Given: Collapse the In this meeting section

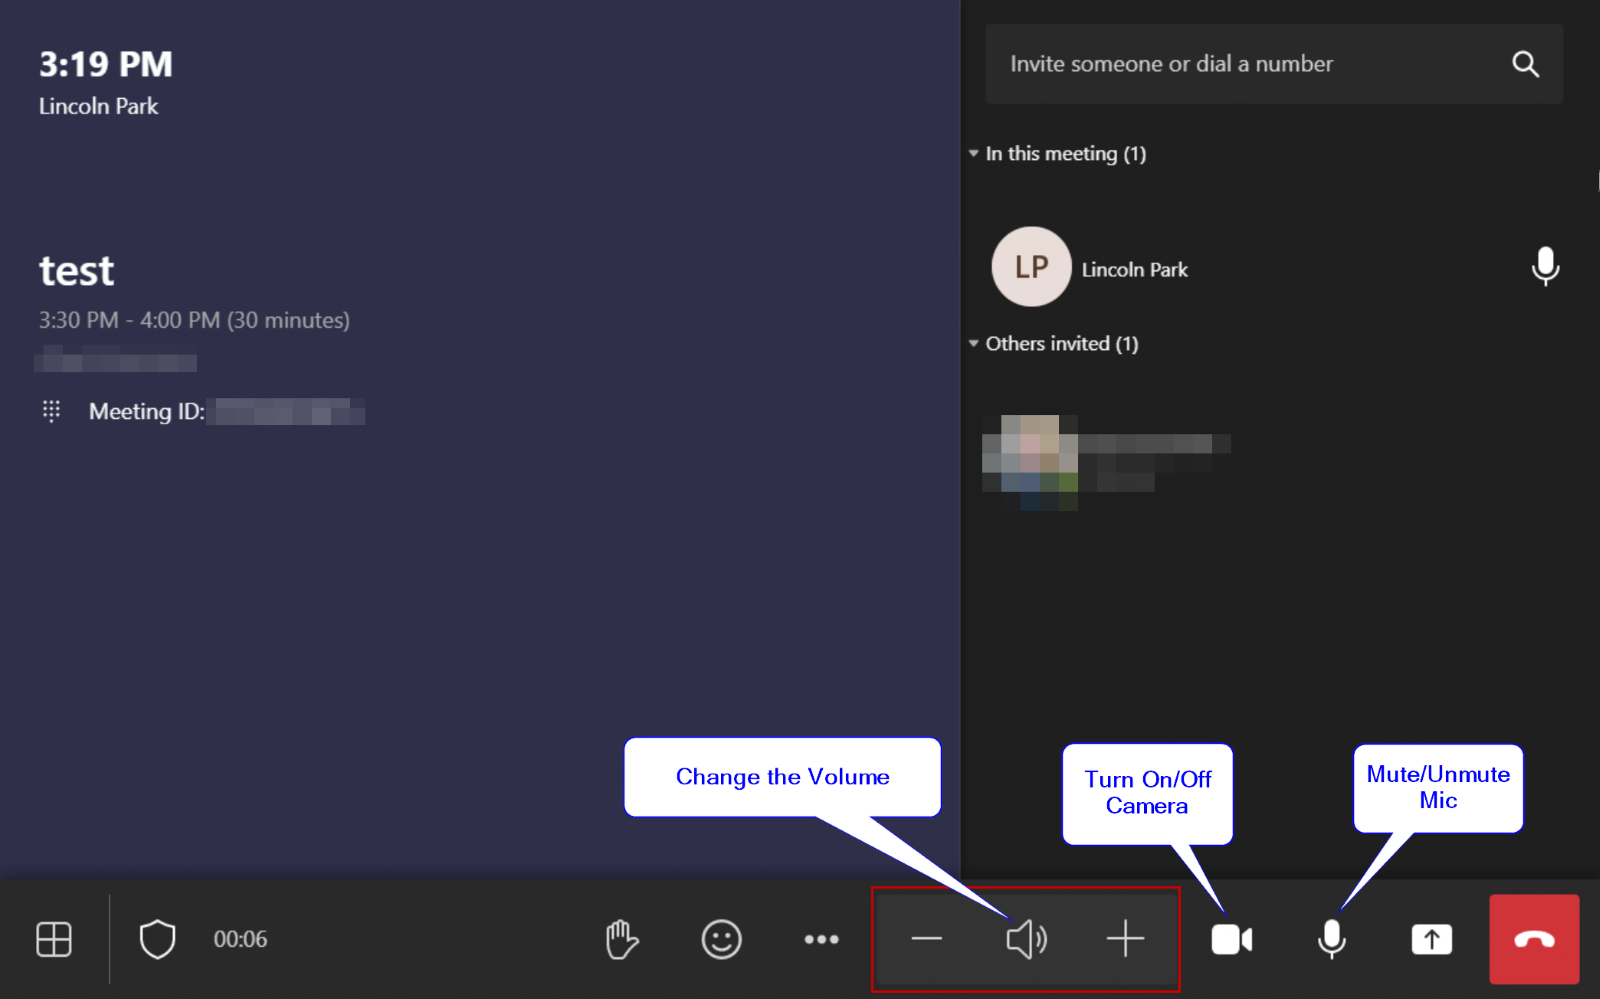Looking at the screenshot, I should pyautogui.click(x=974, y=154).
